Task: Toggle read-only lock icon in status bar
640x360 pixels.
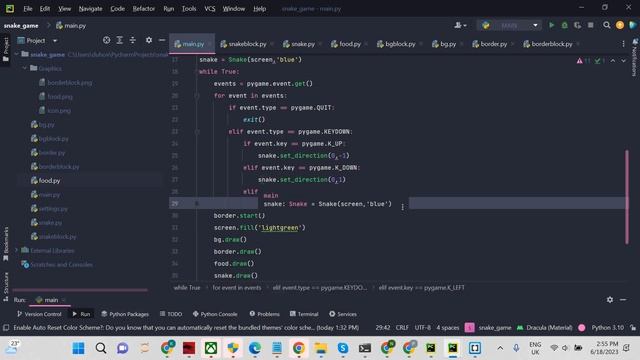Action: point(633,327)
